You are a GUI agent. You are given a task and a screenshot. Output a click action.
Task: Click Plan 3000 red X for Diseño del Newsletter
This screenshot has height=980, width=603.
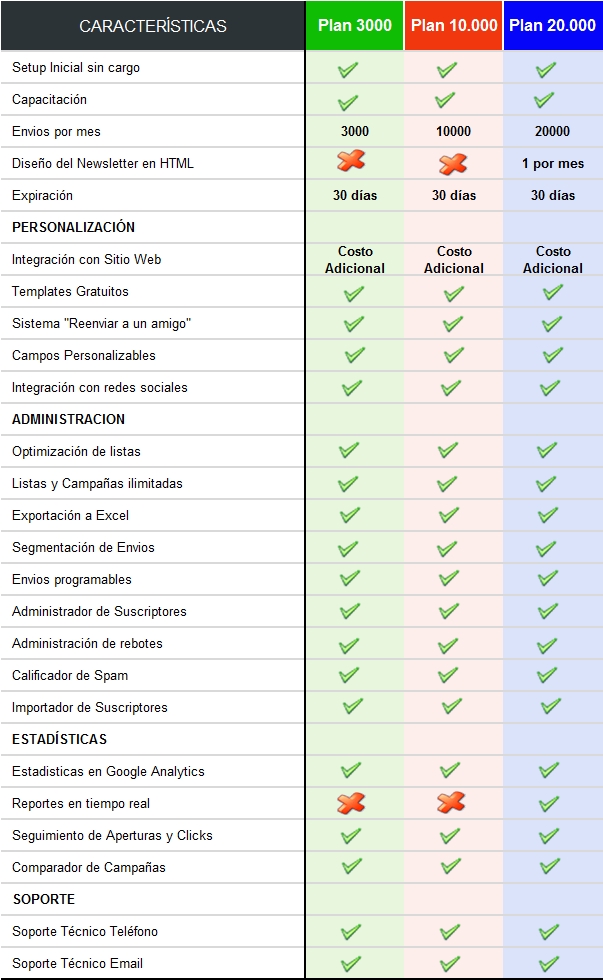[351, 161]
